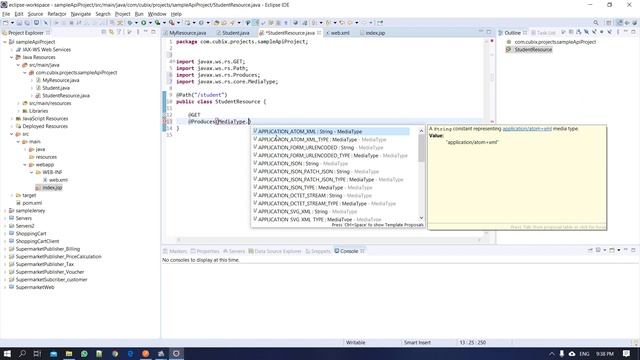Select StudentResource.java in Project Explorer
This screenshot has height=360, width=640.
point(66,96)
